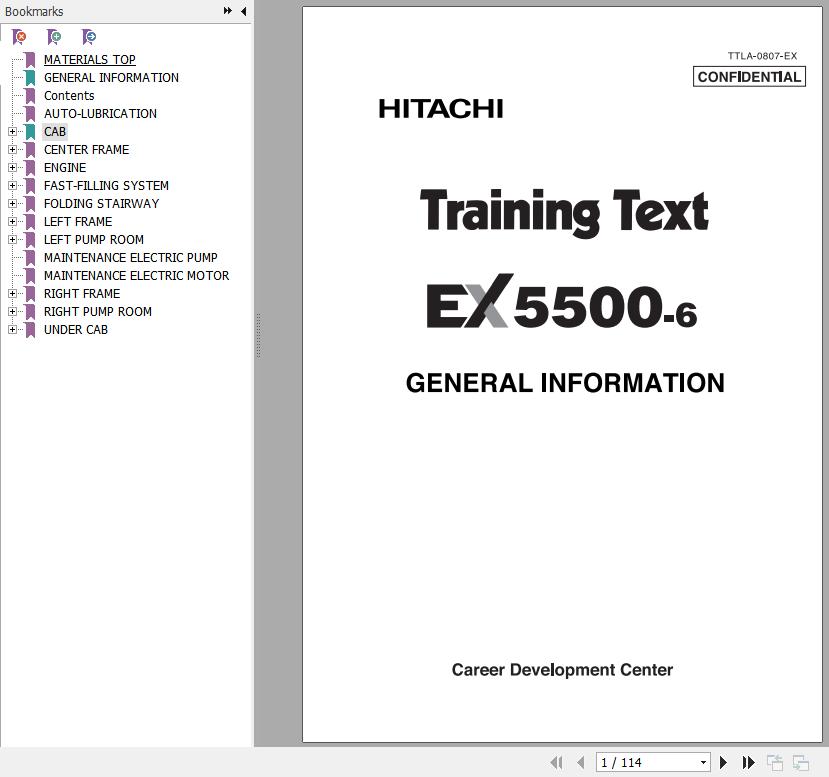Jump to last page button
Image resolution: width=829 pixels, height=777 pixels.
tap(748, 762)
